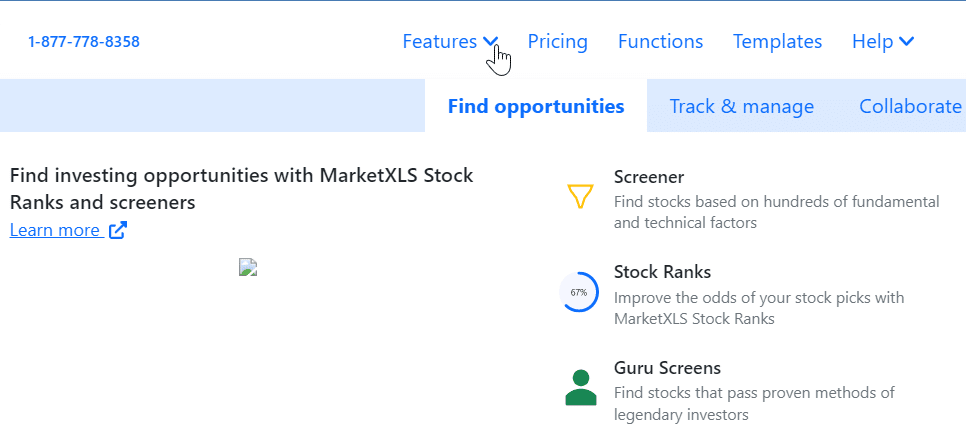Screen dimensions: 966x434
Task: Expand the Help dropdown chevron
Action: (906, 41)
